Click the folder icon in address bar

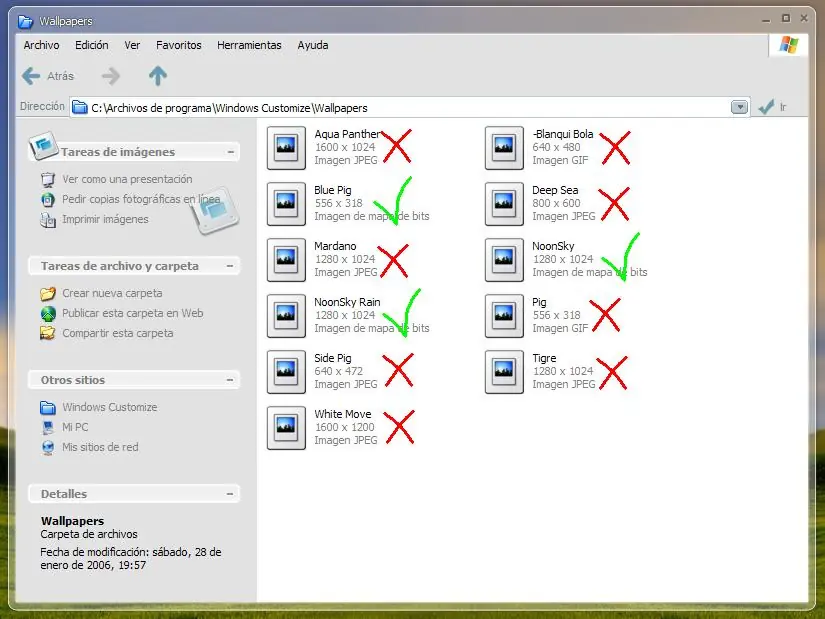click(x=80, y=107)
